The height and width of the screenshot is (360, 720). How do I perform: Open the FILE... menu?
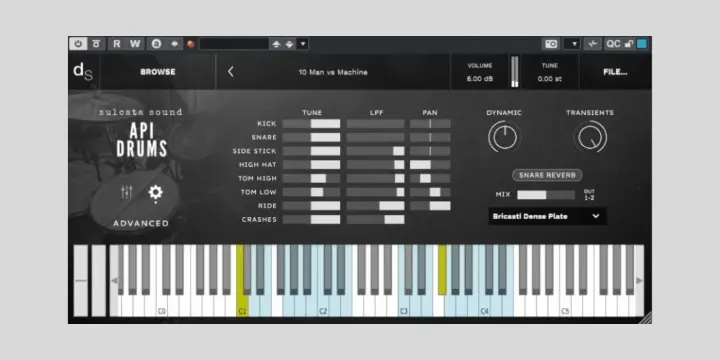(x=615, y=72)
